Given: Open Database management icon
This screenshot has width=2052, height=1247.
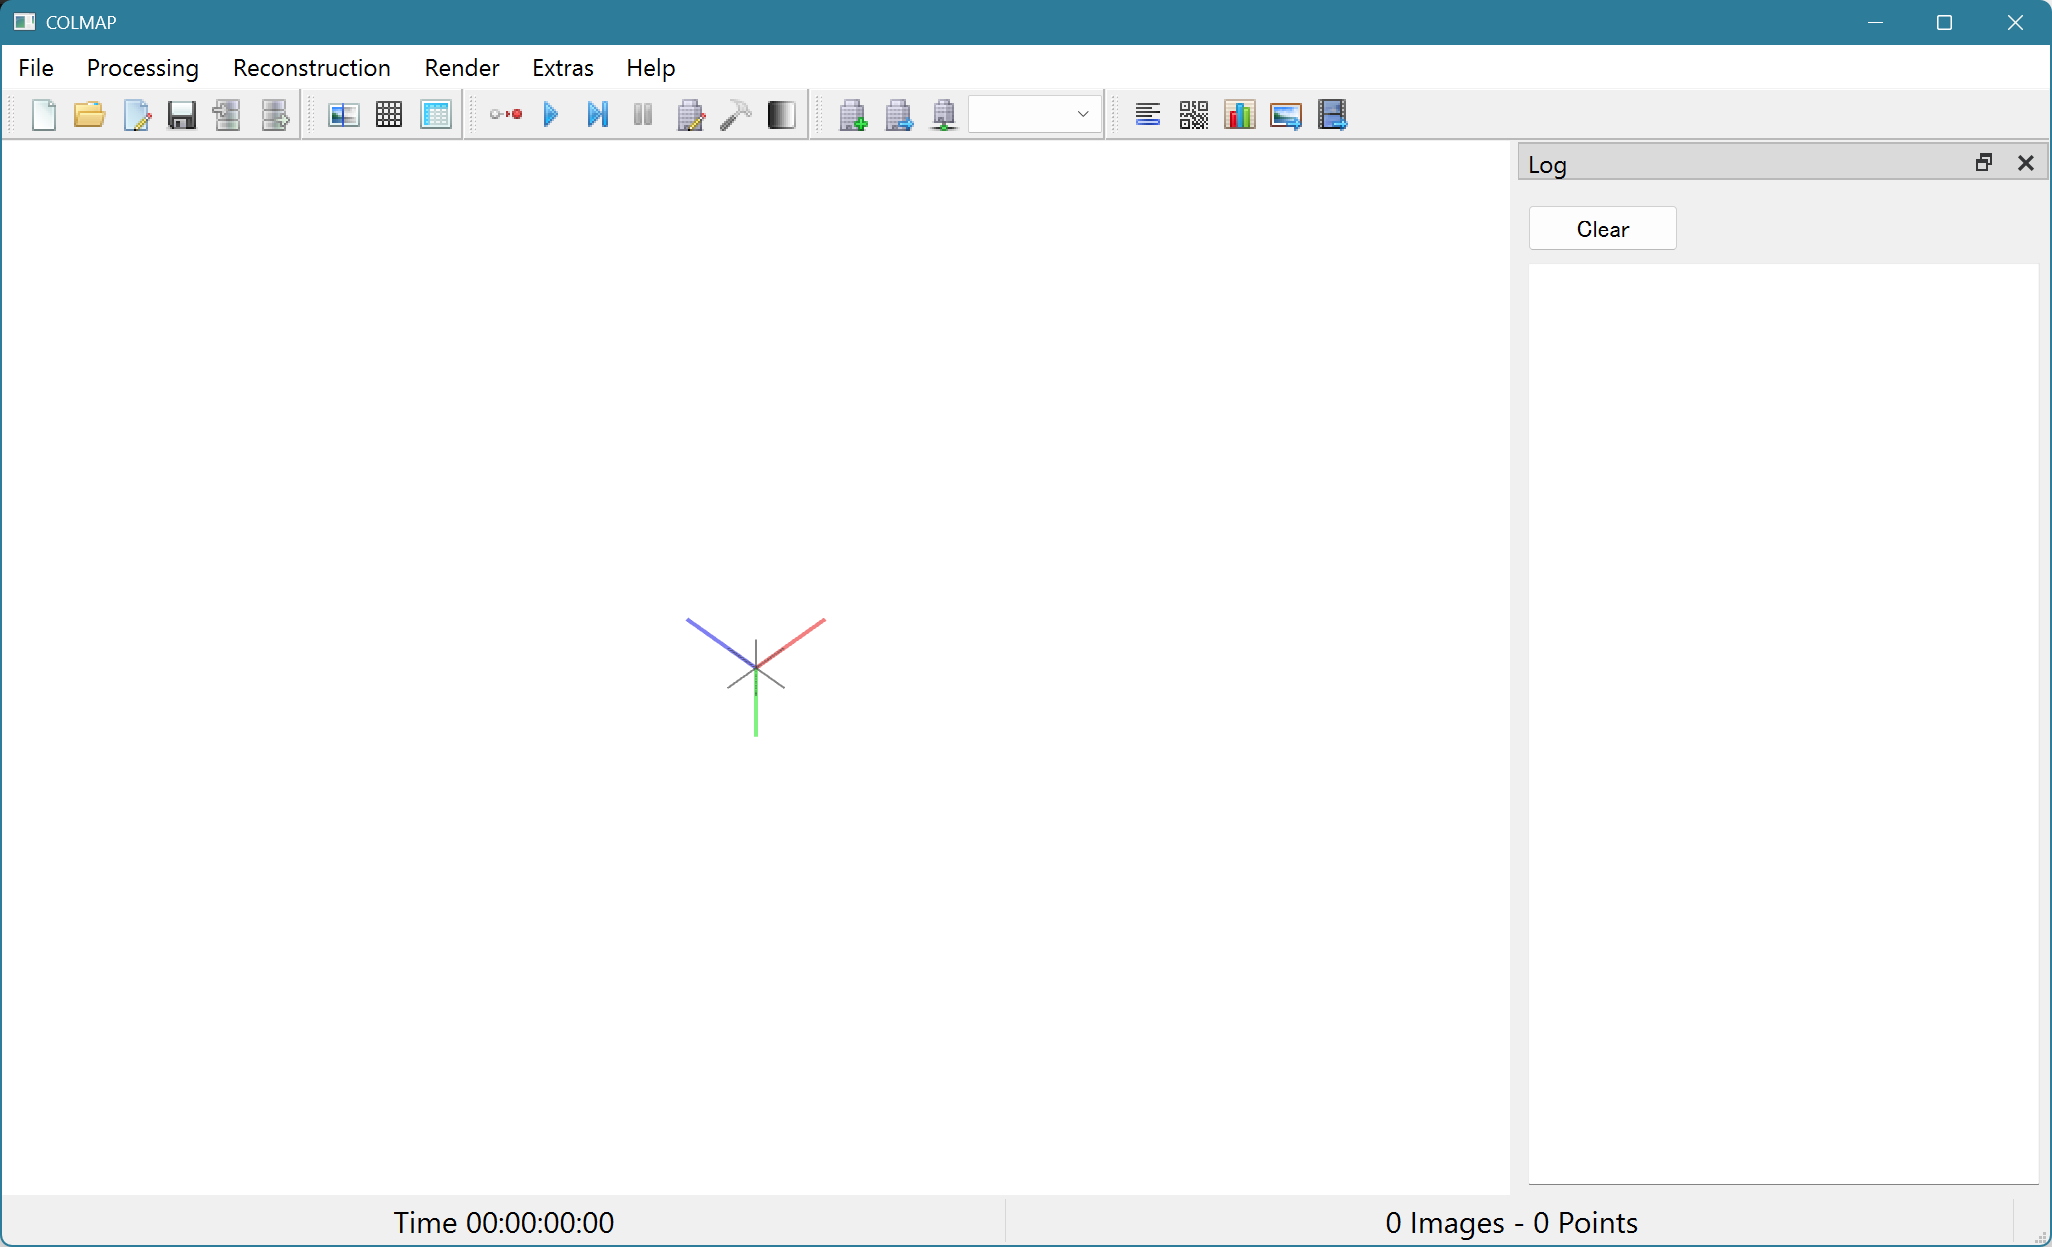Looking at the screenshot, I should pyautogui.click(x=436, y=115).
